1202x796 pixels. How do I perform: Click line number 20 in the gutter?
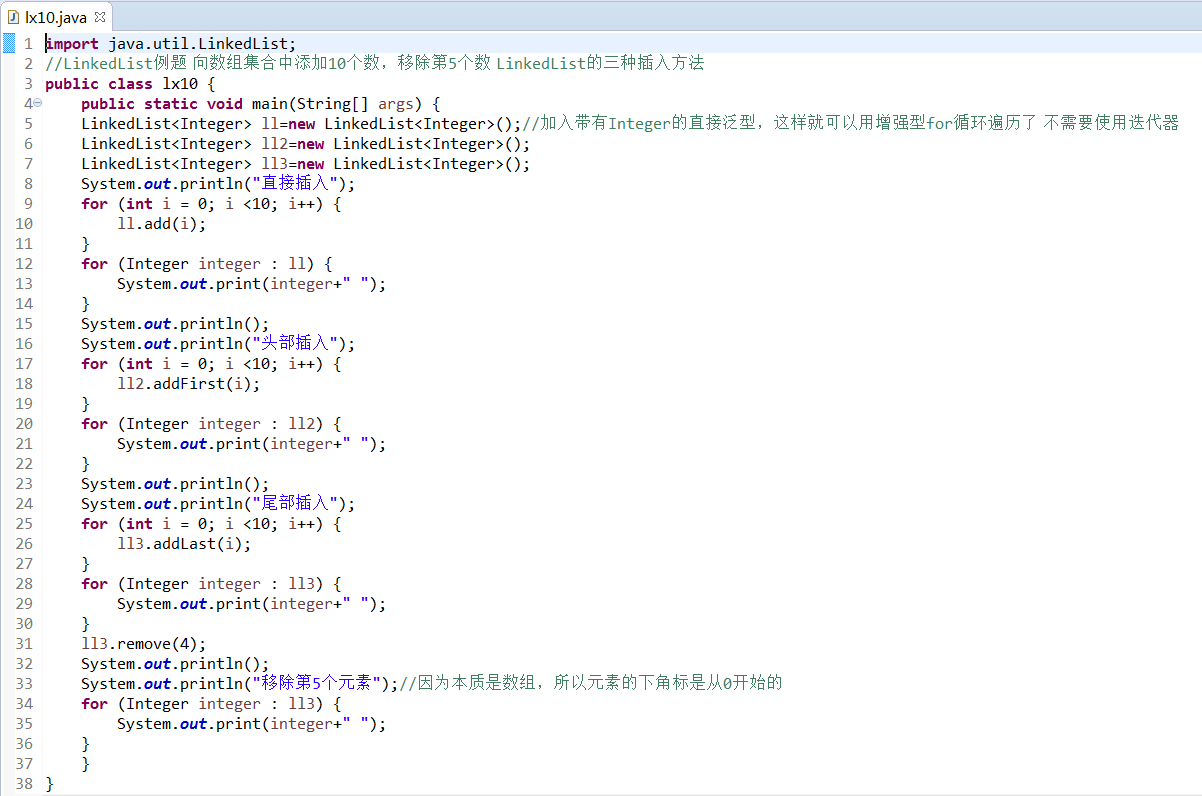coord(24,423)
